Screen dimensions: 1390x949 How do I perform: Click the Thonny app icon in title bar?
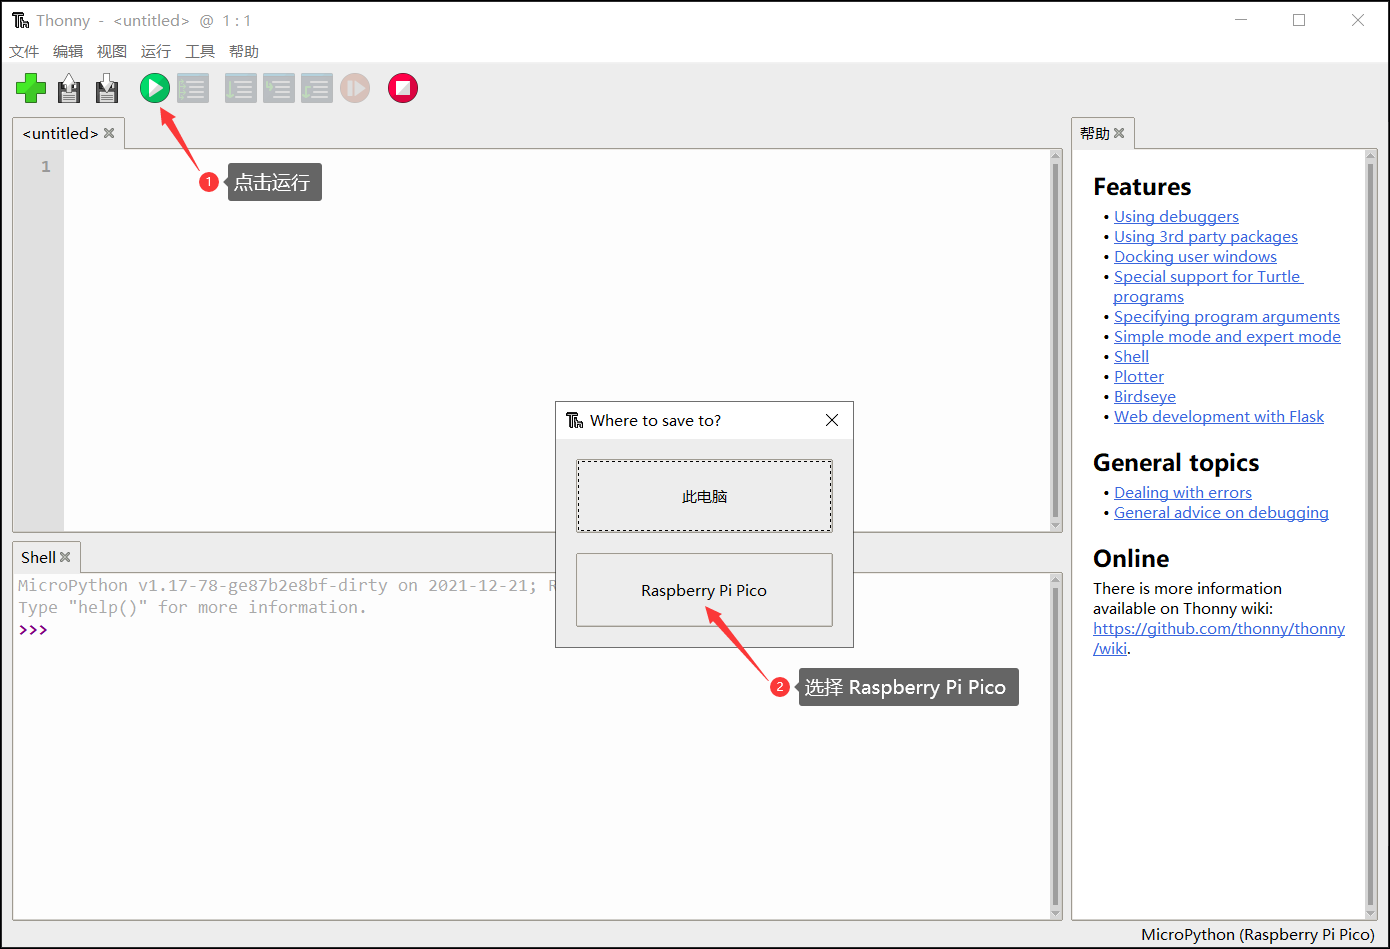point(20,20)
